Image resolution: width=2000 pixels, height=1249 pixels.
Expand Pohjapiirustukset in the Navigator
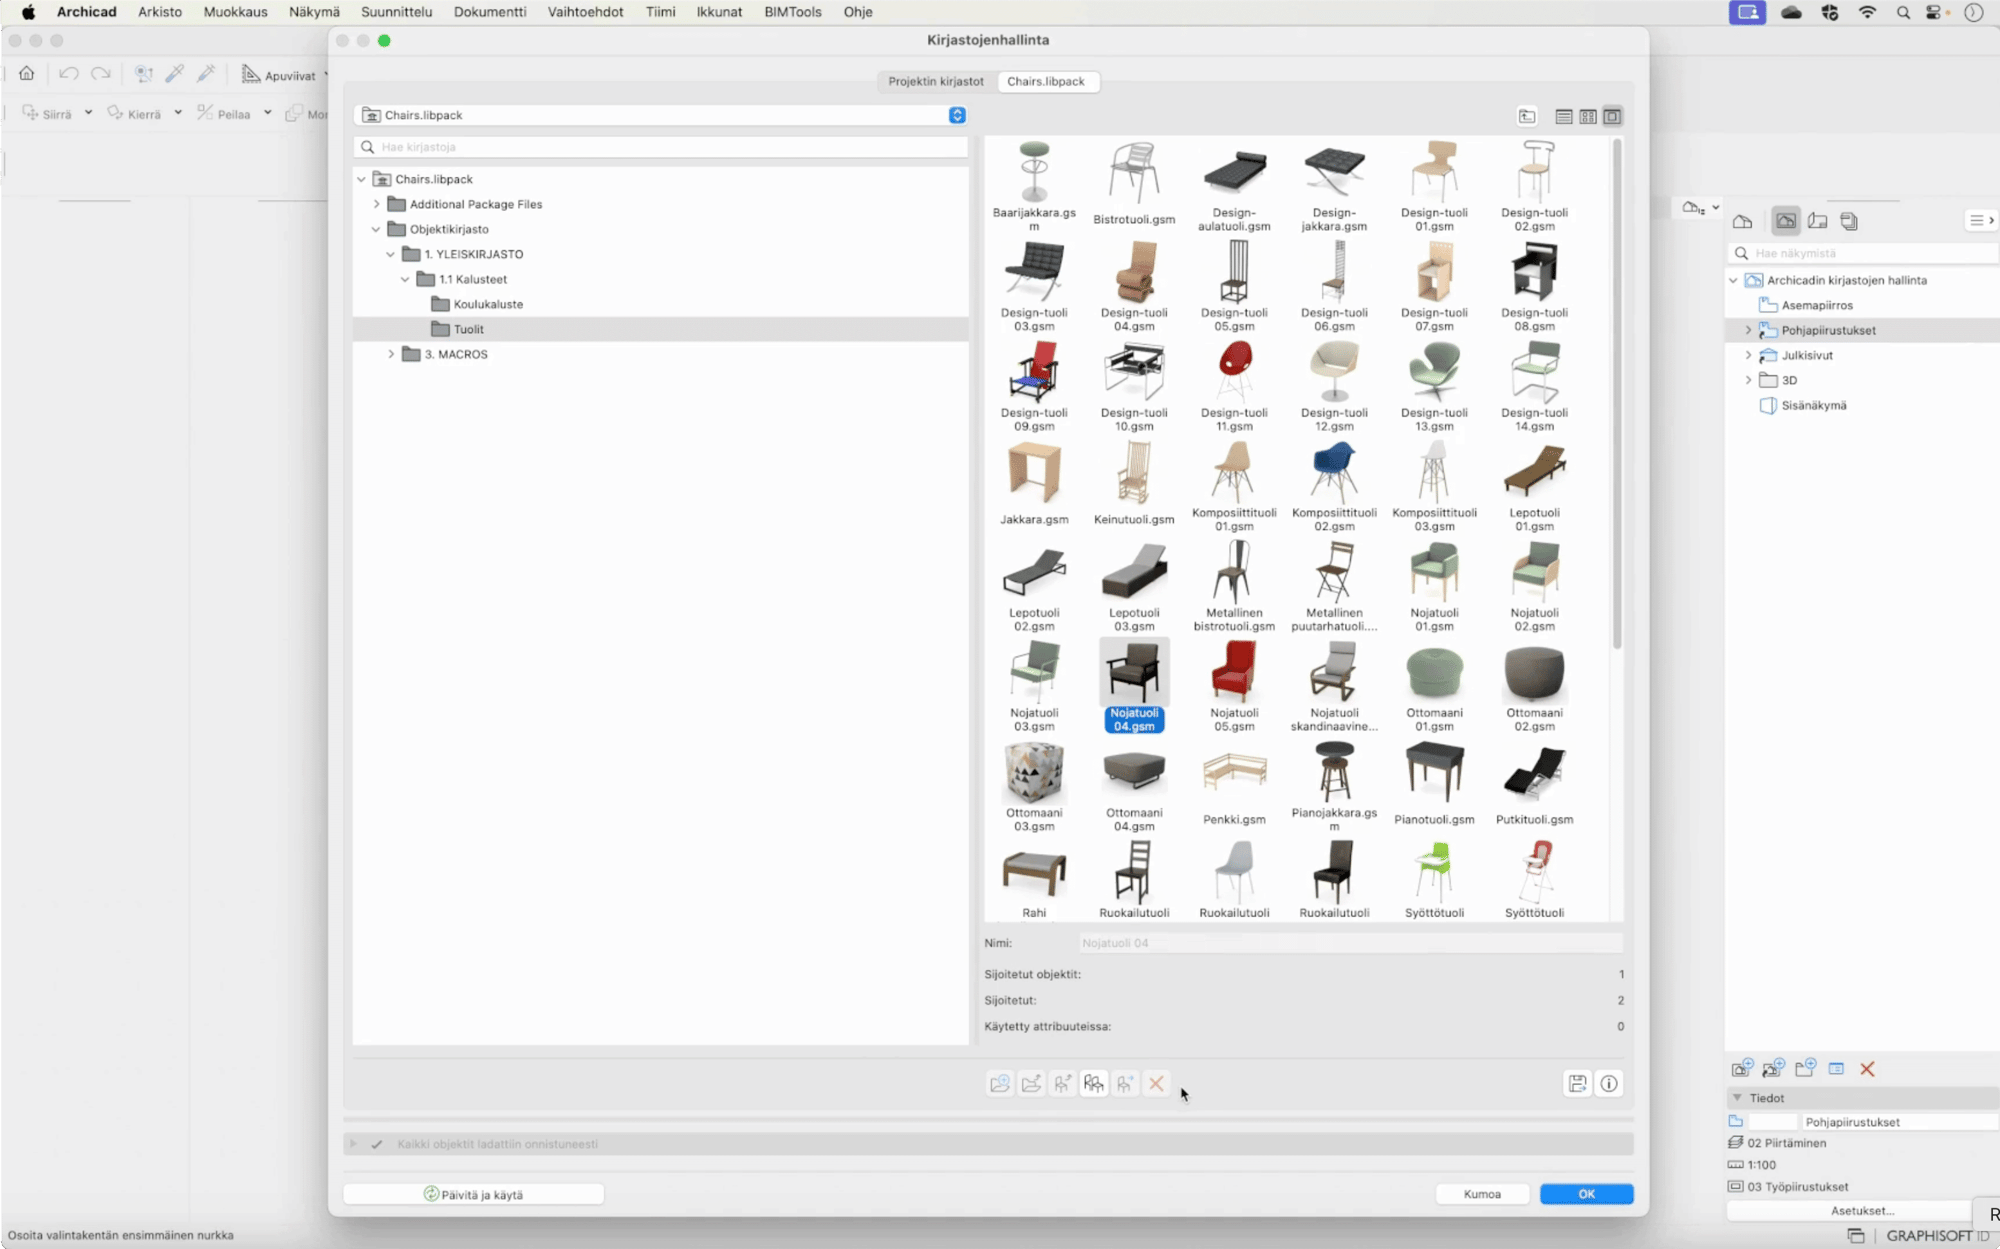pos(1748,331)
